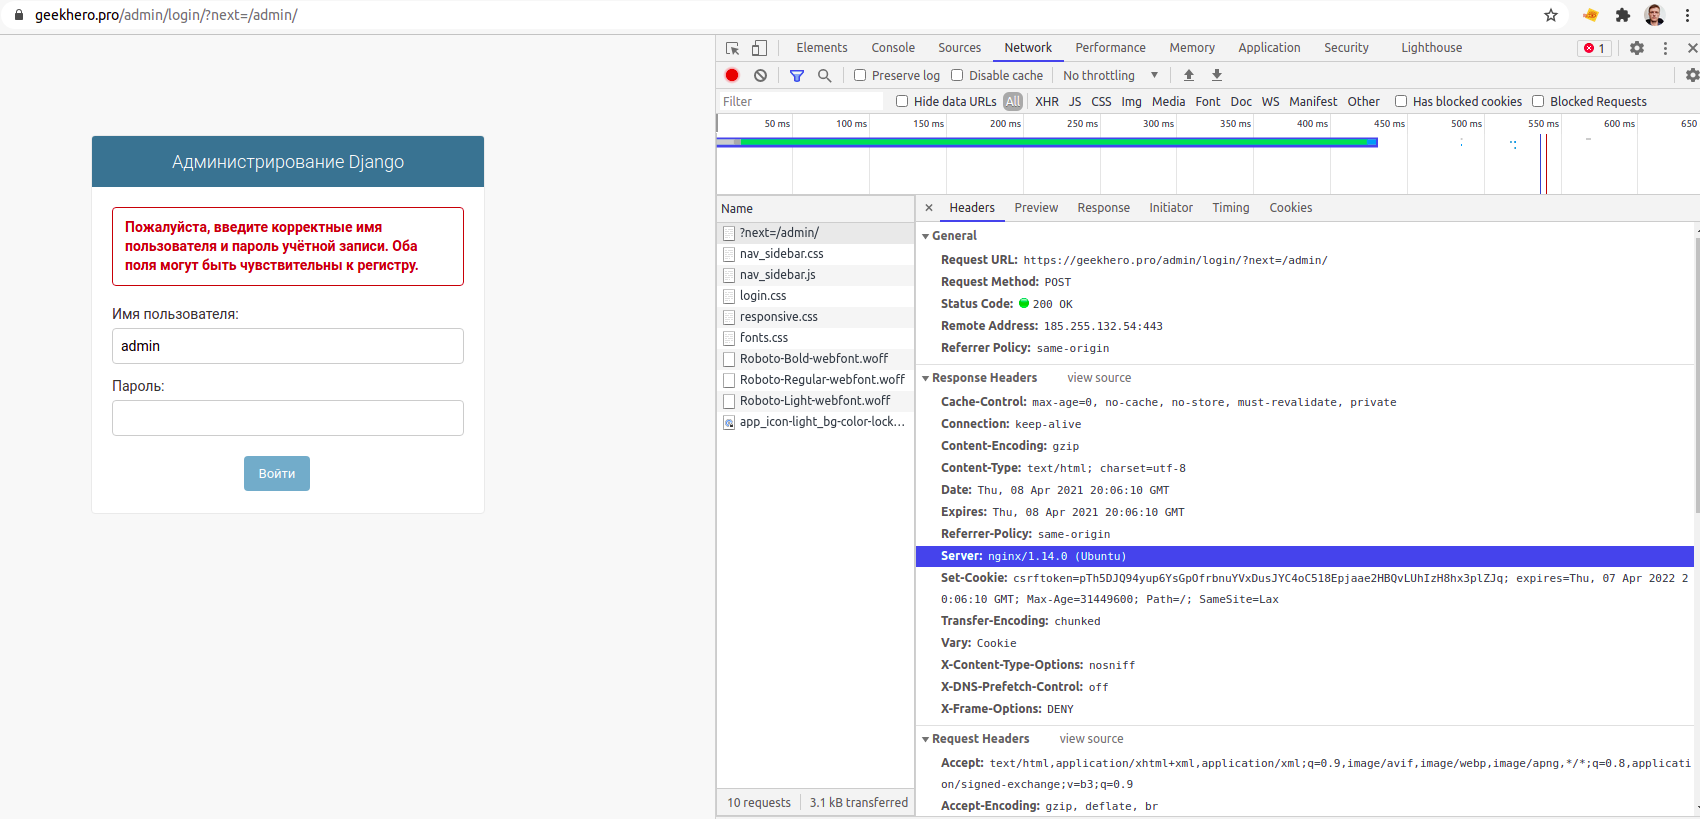The image size is (1700, 819).
Task: Collapse the Request Headers section
Action: pos(926,739)
